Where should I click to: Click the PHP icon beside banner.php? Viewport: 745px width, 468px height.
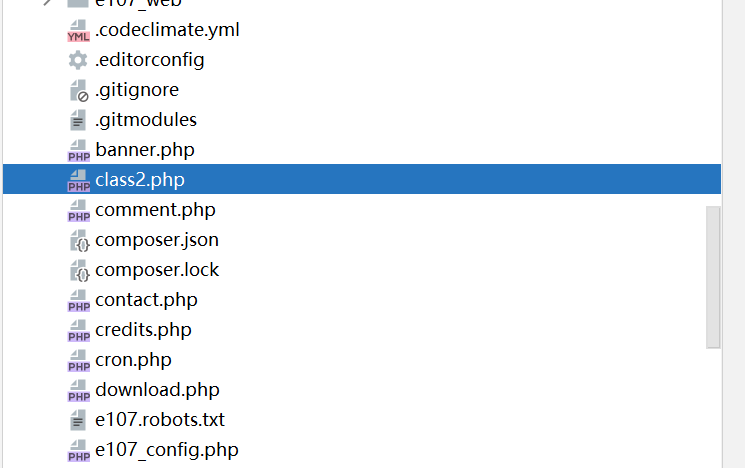(x=78, y=151)
